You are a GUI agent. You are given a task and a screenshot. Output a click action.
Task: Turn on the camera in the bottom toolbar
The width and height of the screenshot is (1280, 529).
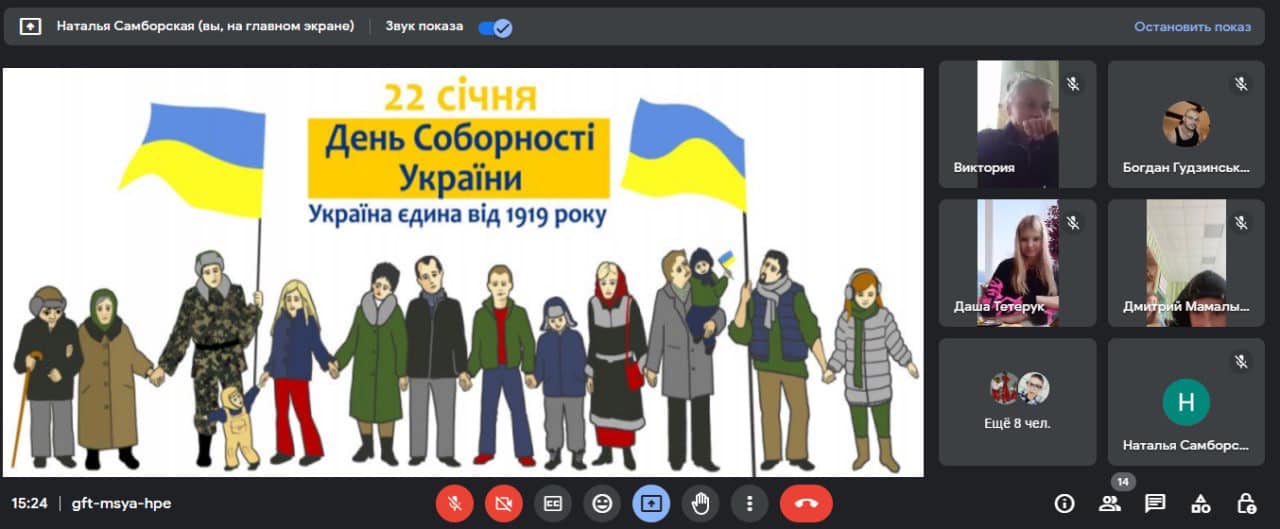(x=504, y=504)
